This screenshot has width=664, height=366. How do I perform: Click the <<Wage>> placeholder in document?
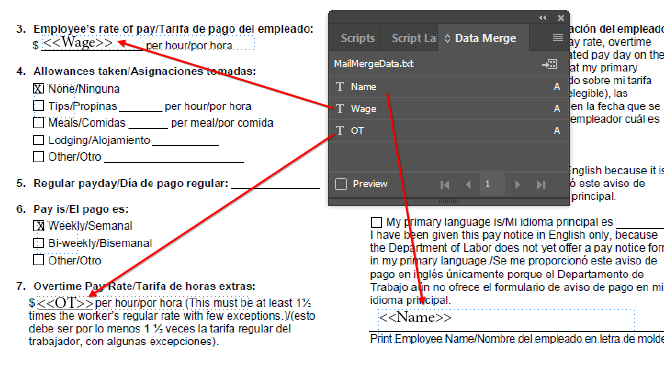tap(78, 43)
